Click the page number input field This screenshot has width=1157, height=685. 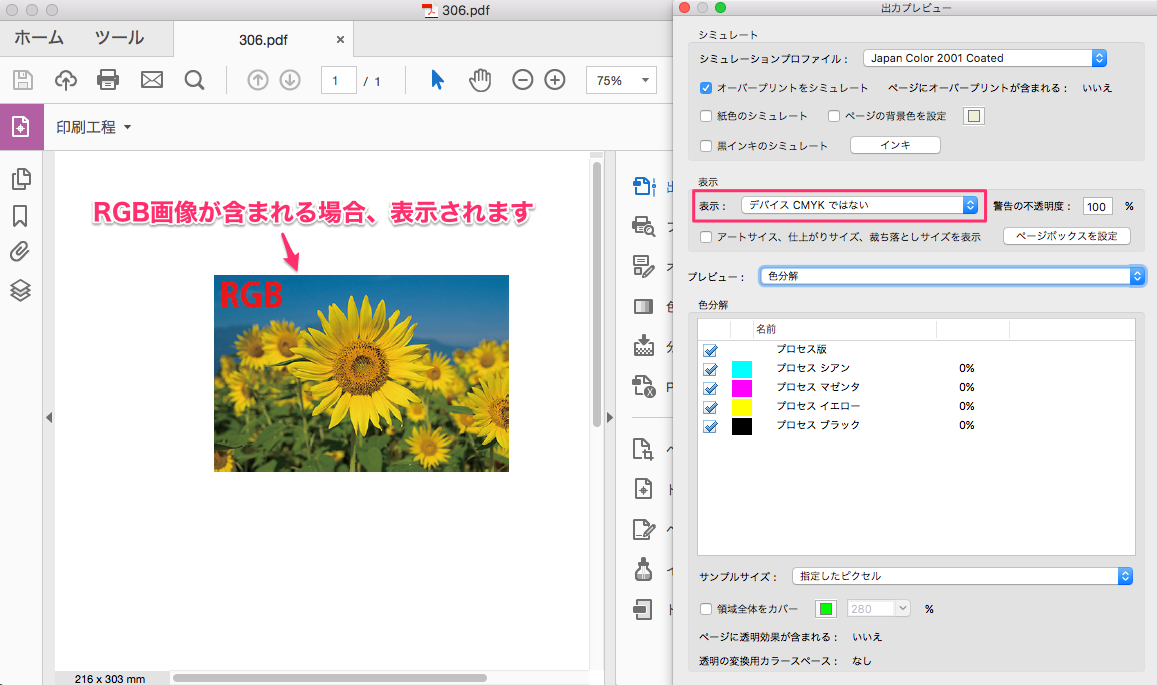click(x=339, y=80)
